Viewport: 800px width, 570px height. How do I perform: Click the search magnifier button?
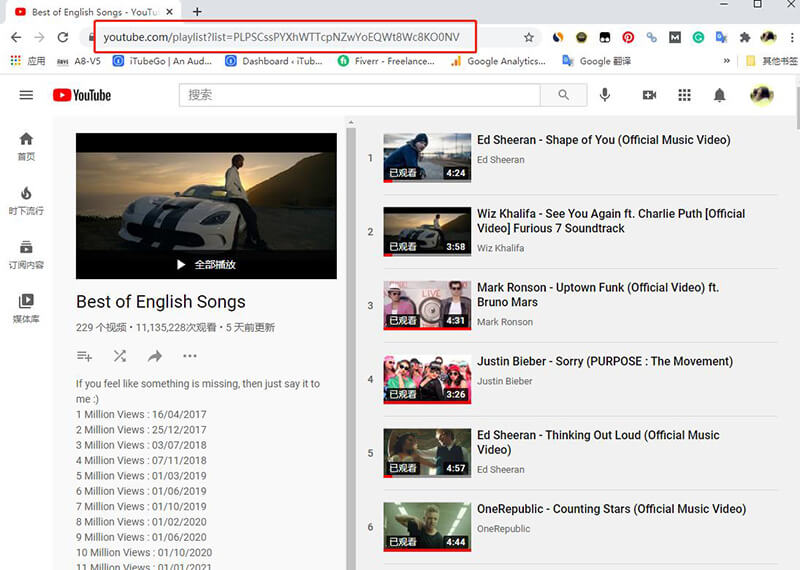pos(563,95)
